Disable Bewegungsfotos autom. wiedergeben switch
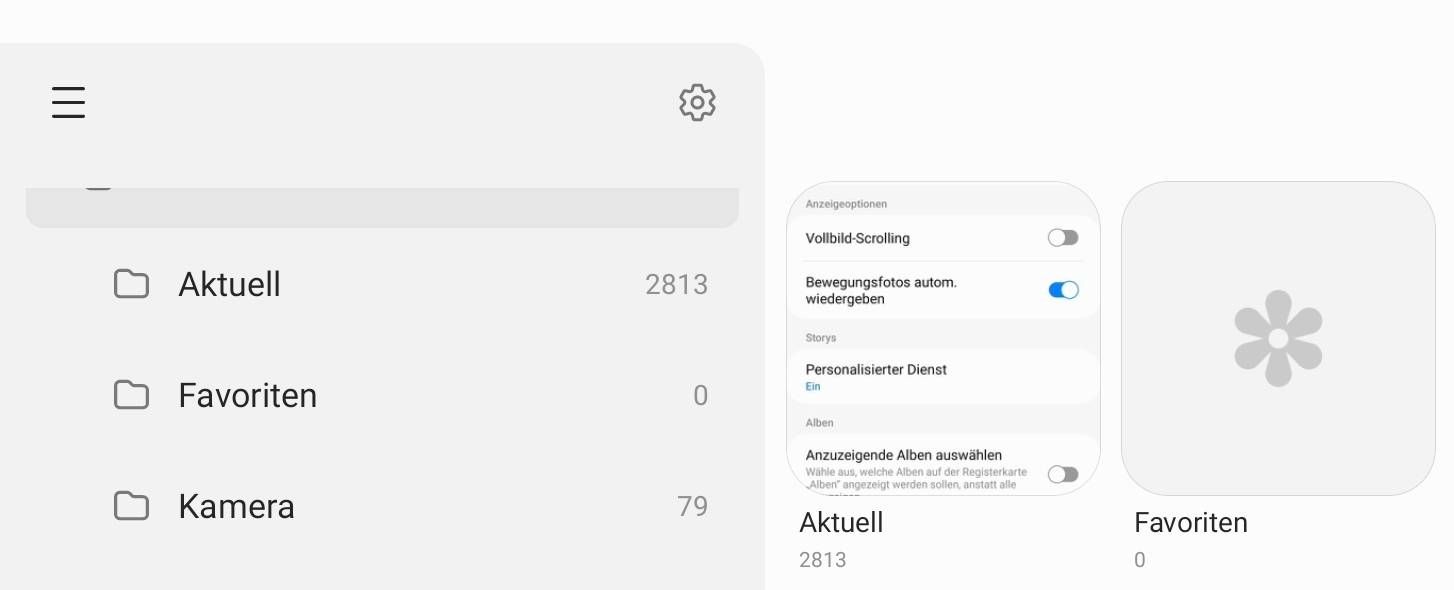This screenshot has height=590, width=1454. coord(1062,290)
